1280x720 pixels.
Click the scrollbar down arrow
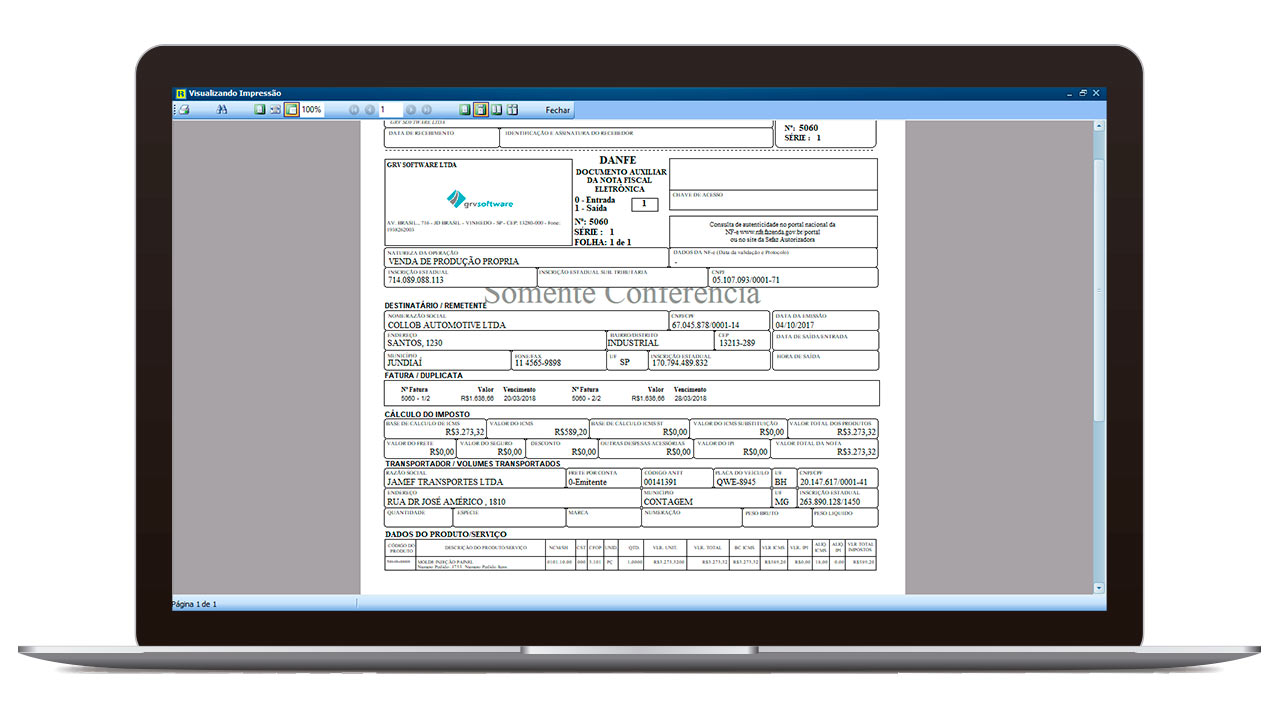tap(1099, 588)
